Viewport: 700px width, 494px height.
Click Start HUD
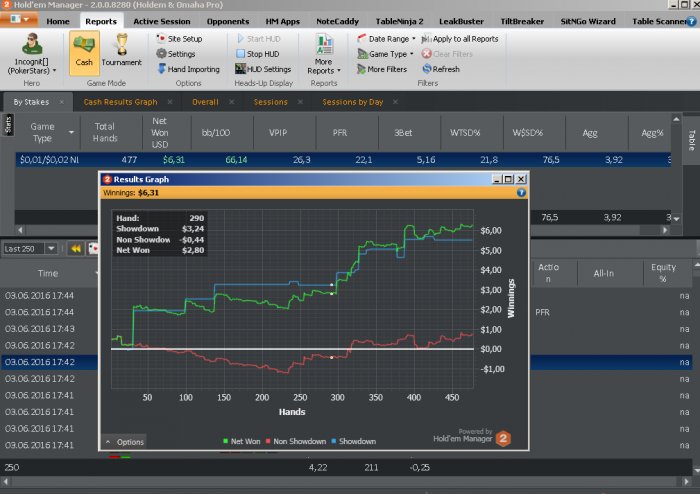(x=258, y=39)
